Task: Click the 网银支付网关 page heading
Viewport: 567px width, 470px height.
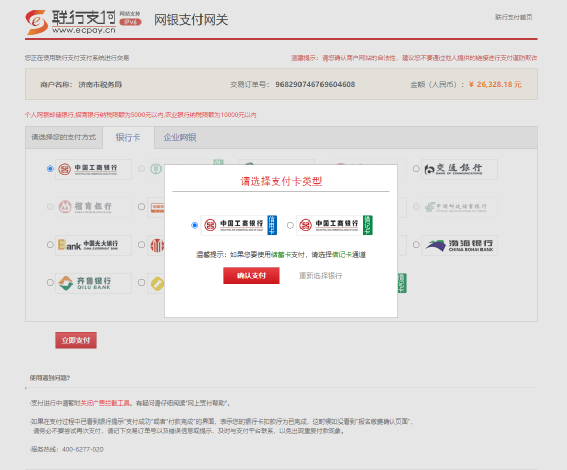Action: click(x=191, y=20)
